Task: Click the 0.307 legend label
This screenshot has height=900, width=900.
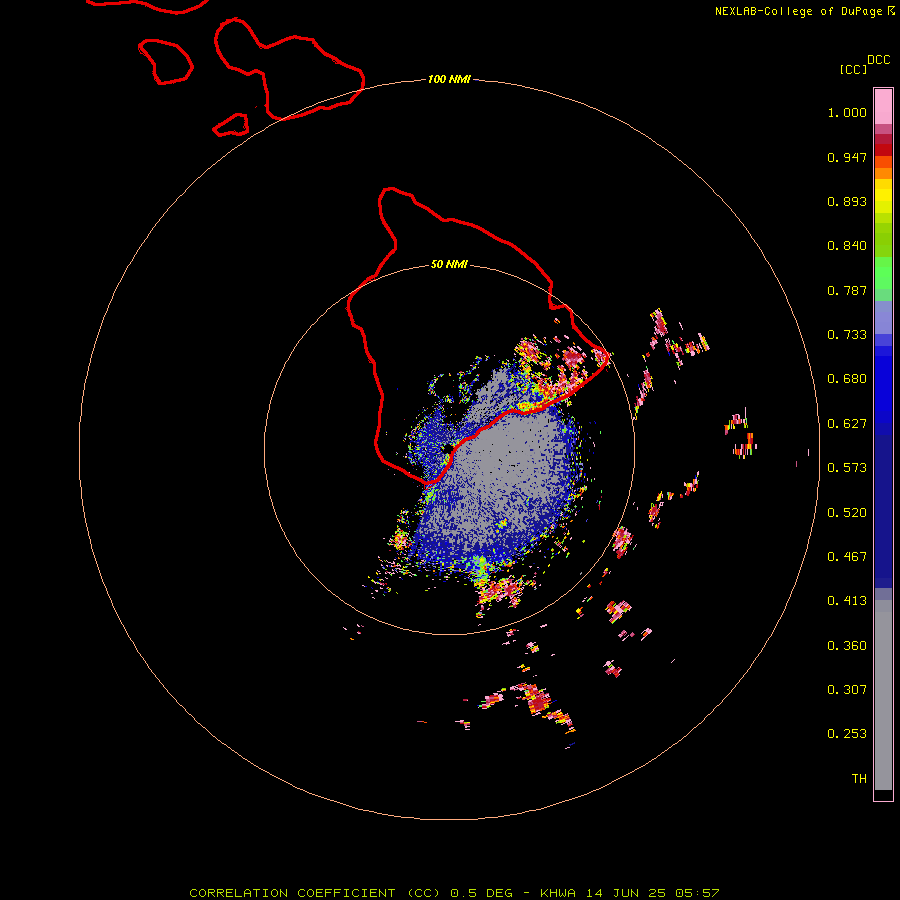Action: click(x=847, y=690)
